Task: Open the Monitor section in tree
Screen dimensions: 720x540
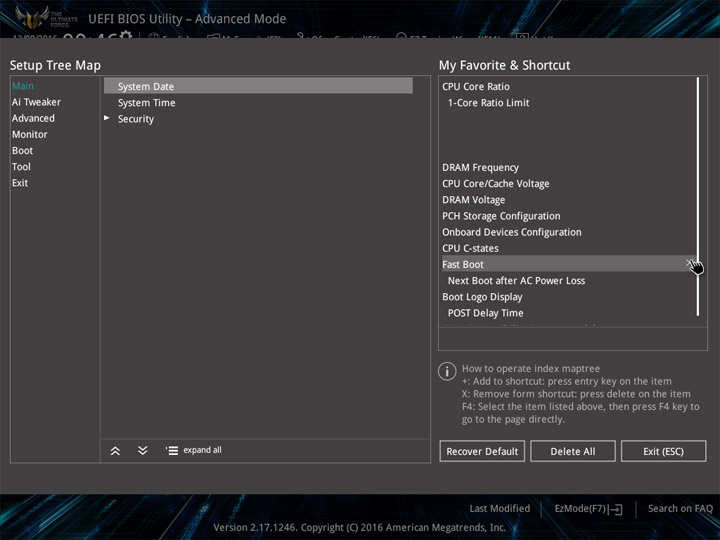Action: click(30, 134)
